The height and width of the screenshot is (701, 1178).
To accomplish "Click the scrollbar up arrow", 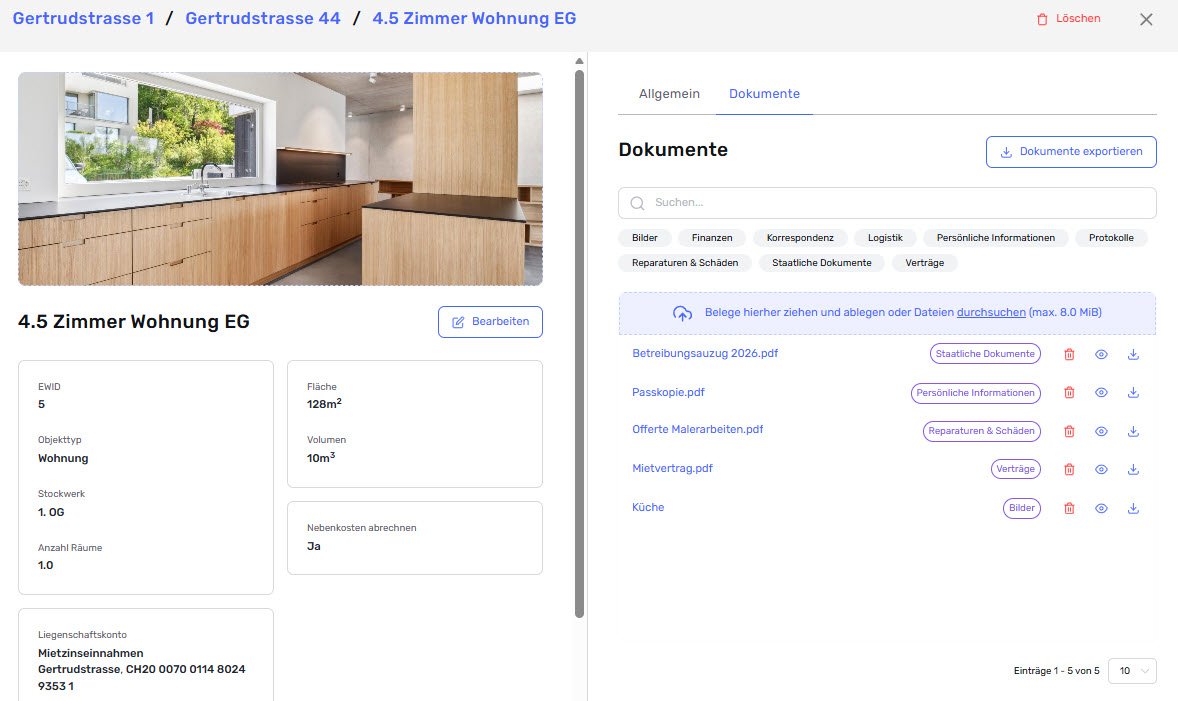I will point(579,61).
